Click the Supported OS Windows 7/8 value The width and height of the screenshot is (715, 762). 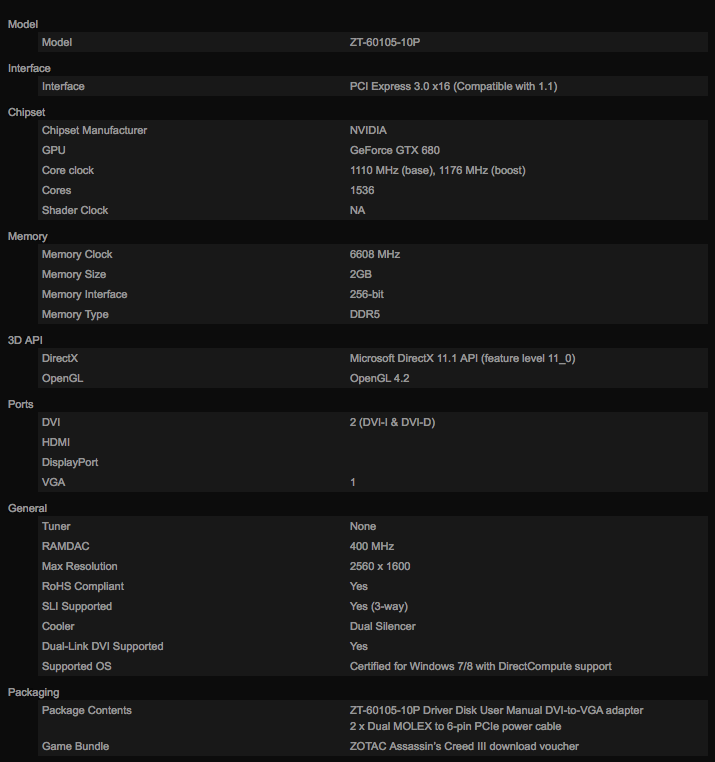[x=480, y=667]
